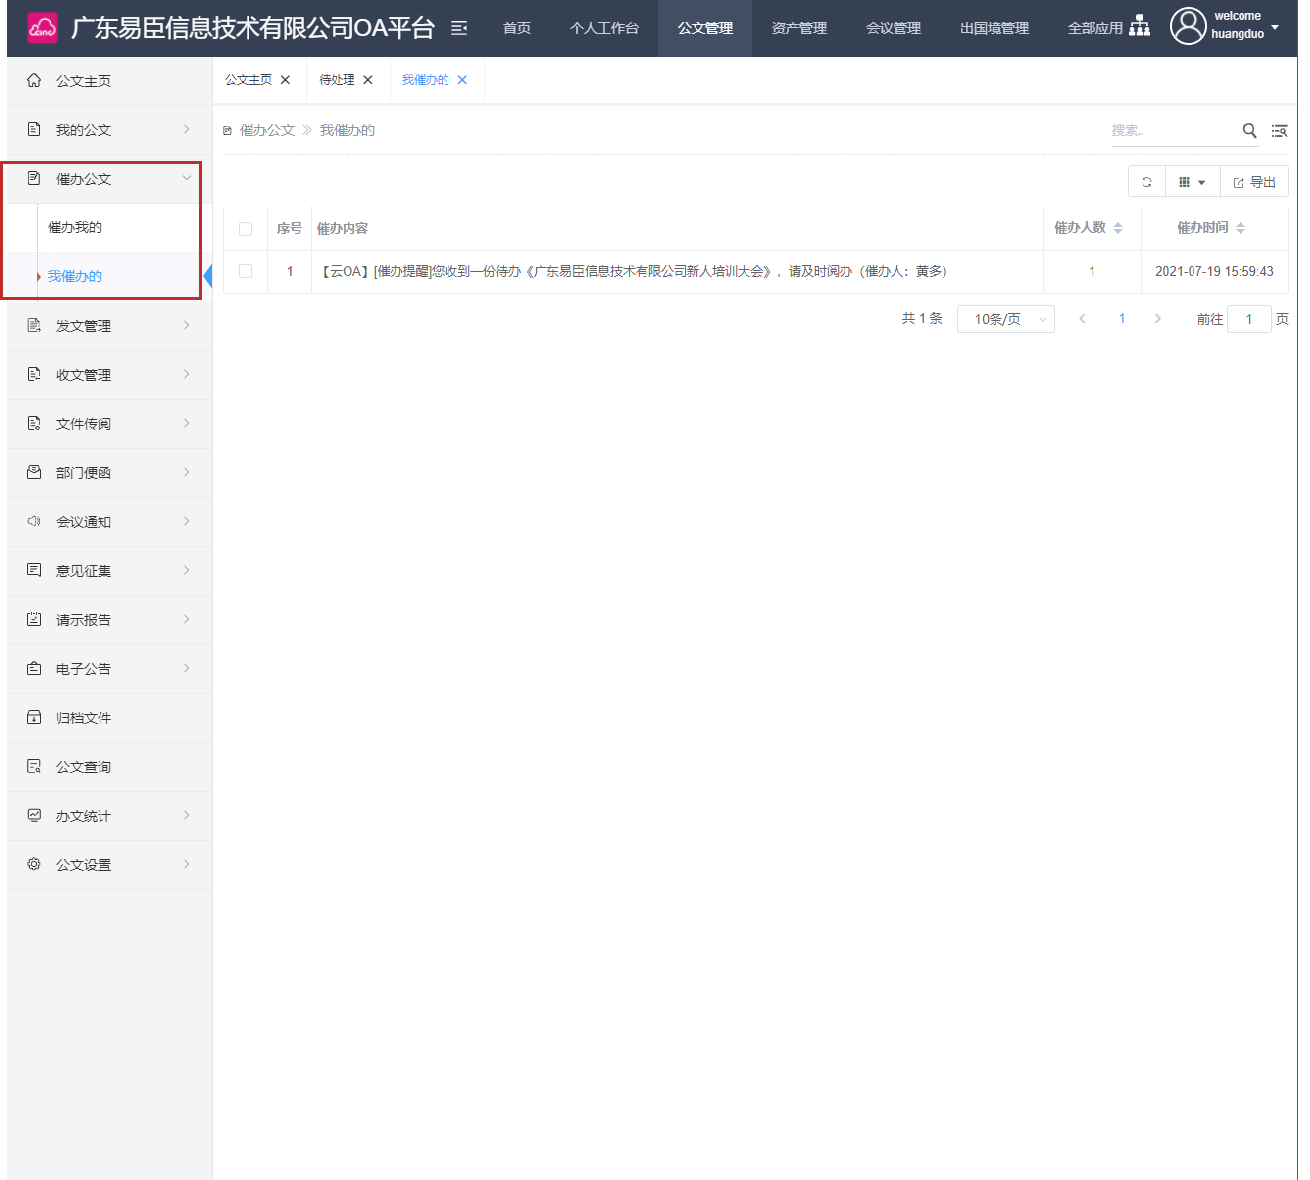Click the 归档文件 archive icon
Viewport: 1310px width, 1180px height.
coord(34,717)
